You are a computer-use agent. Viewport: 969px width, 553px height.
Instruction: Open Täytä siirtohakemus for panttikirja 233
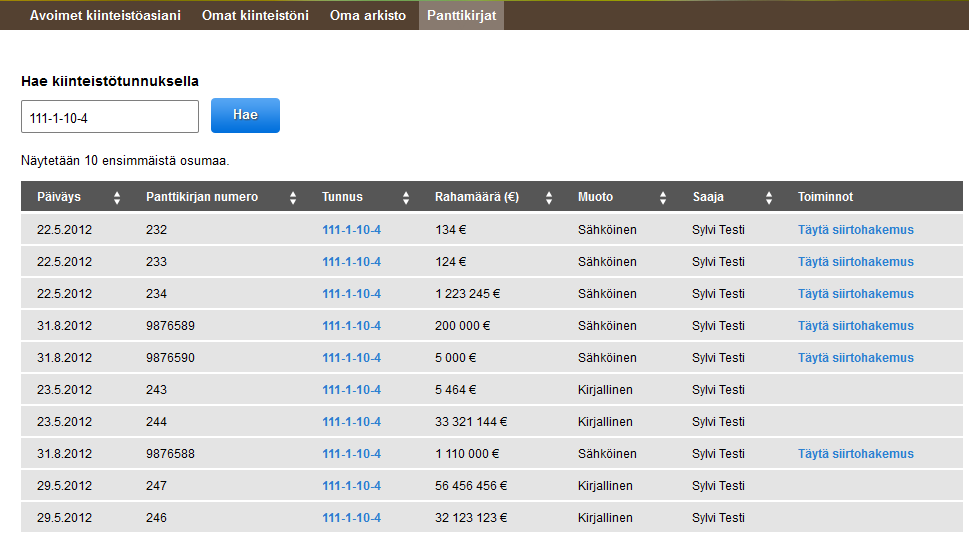click(855, 262)
